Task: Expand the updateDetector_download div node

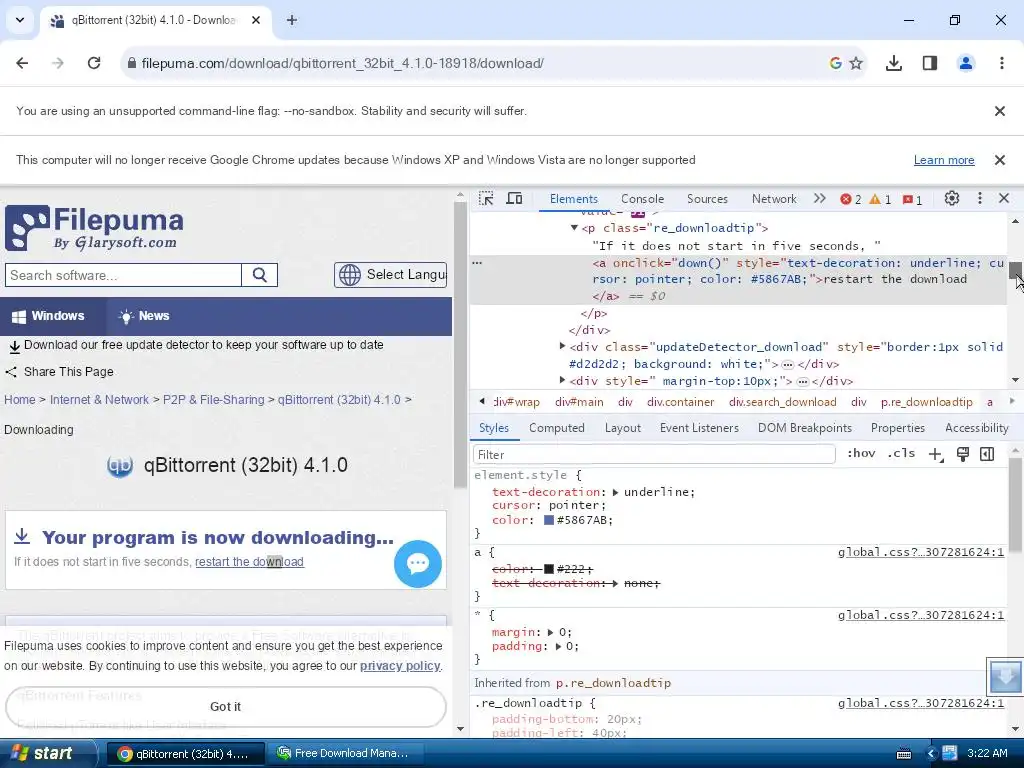Action: 562,346
